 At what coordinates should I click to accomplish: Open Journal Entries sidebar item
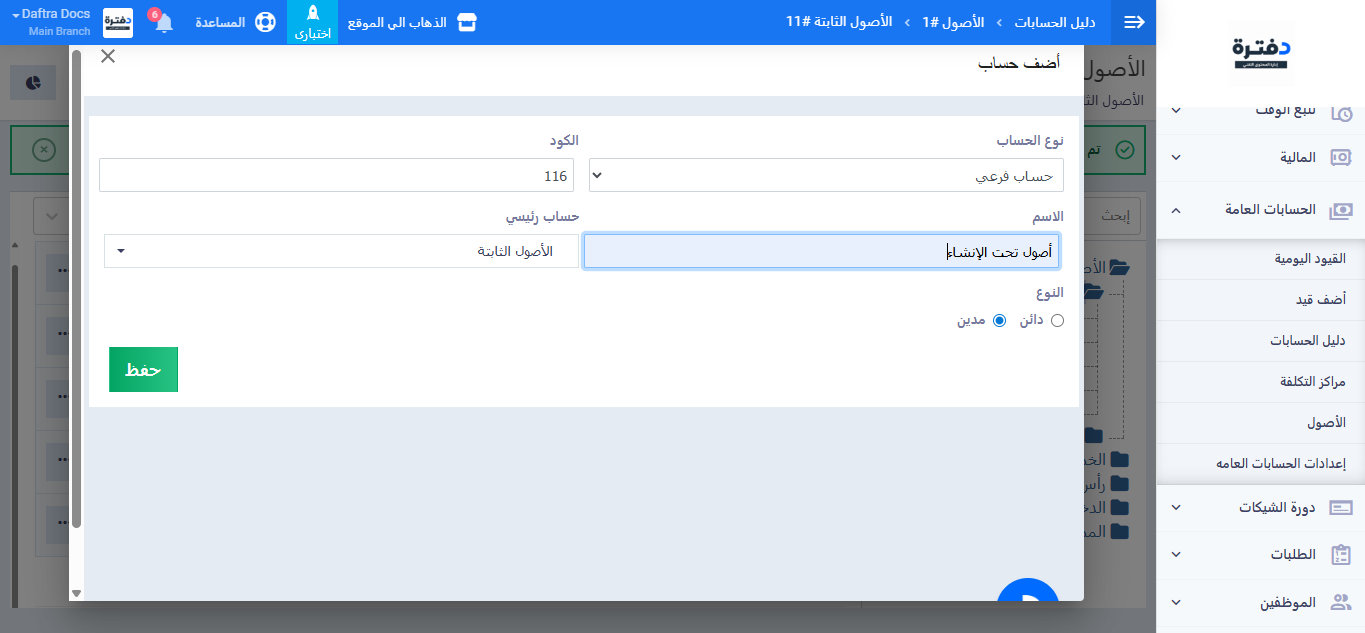click(x=1261, y=258)
